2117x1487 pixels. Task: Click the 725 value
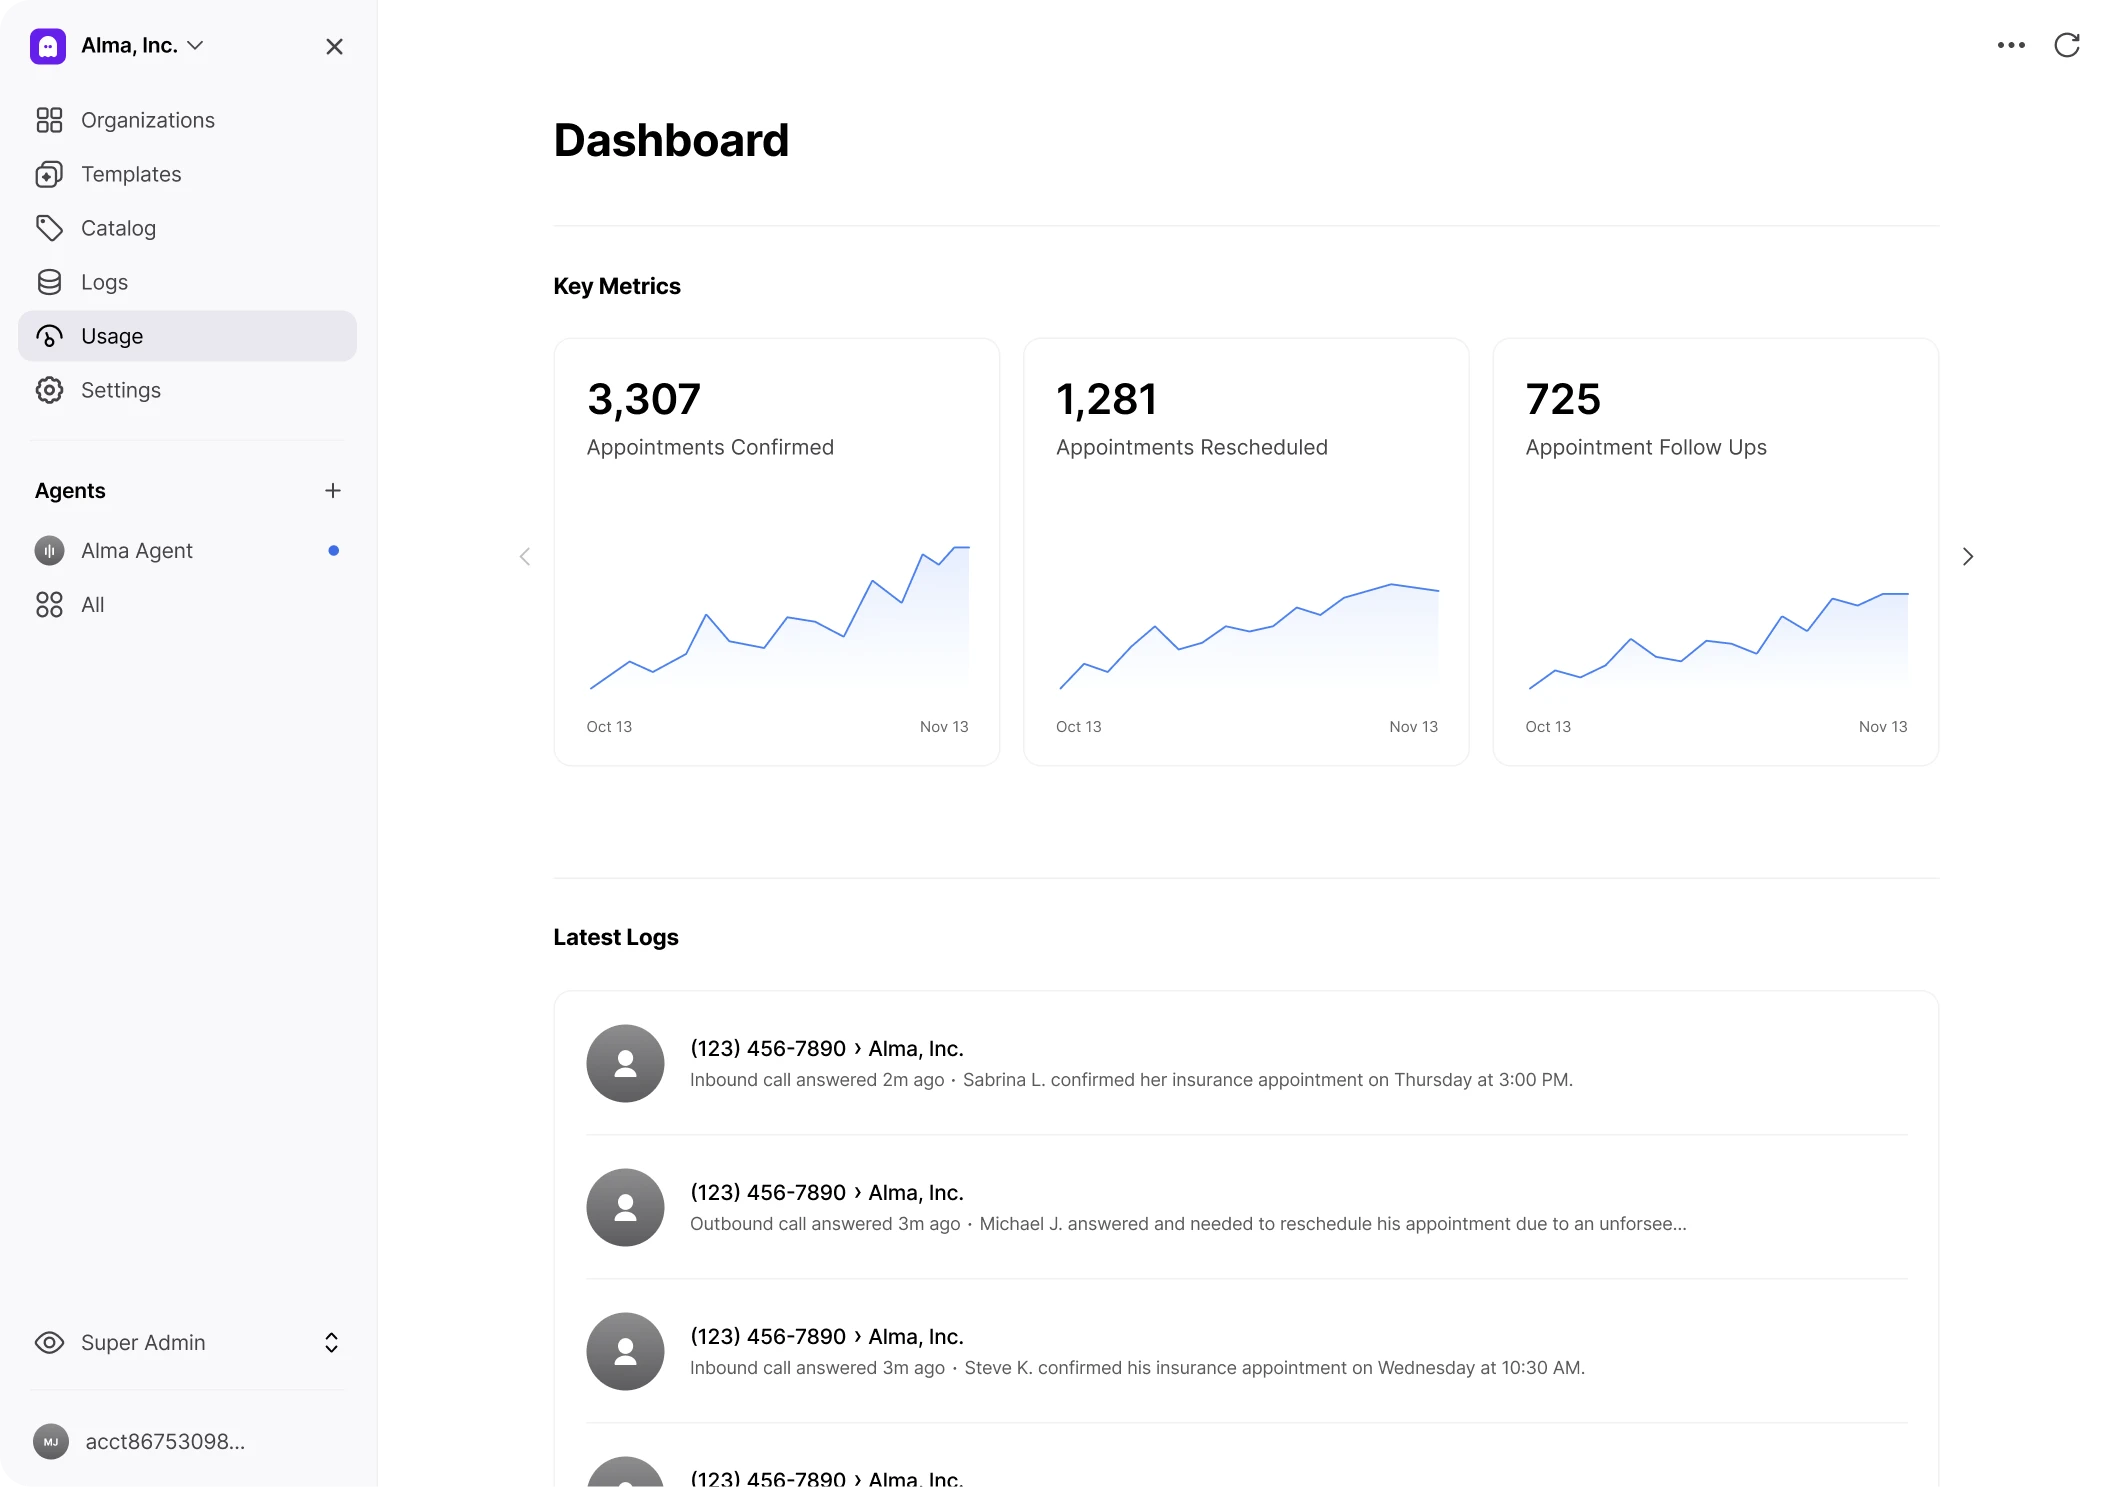(1563, 400)
